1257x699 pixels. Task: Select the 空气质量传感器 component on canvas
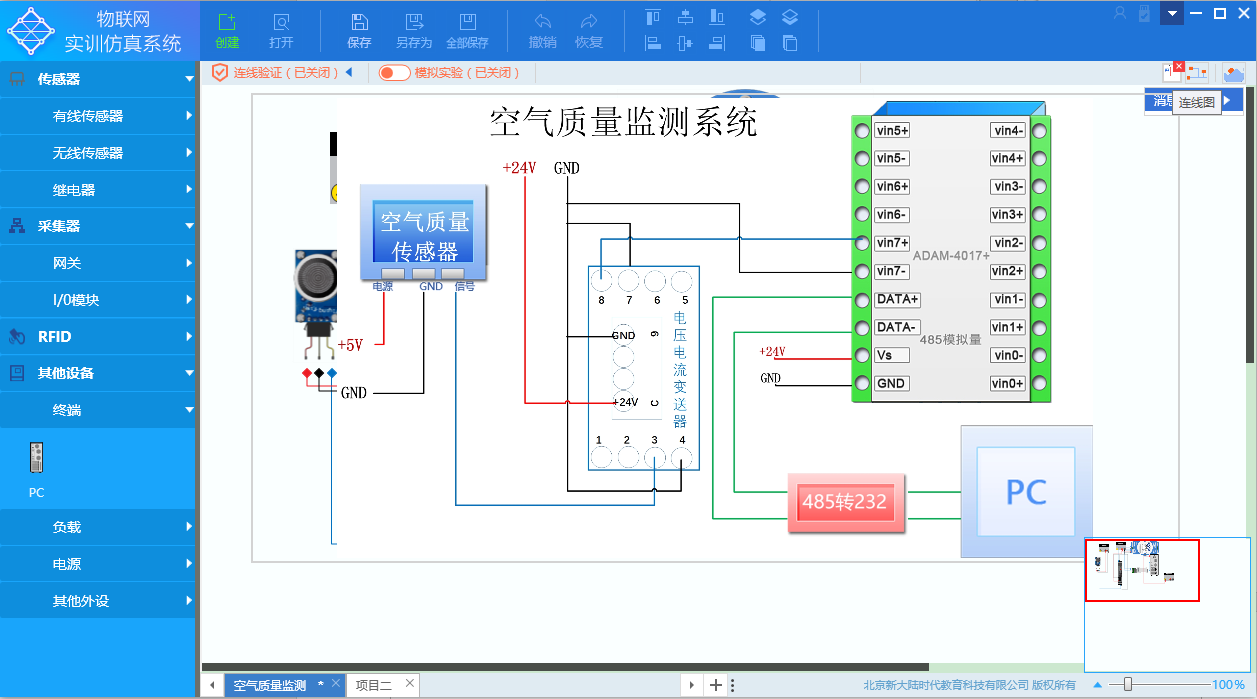(423, 232)
